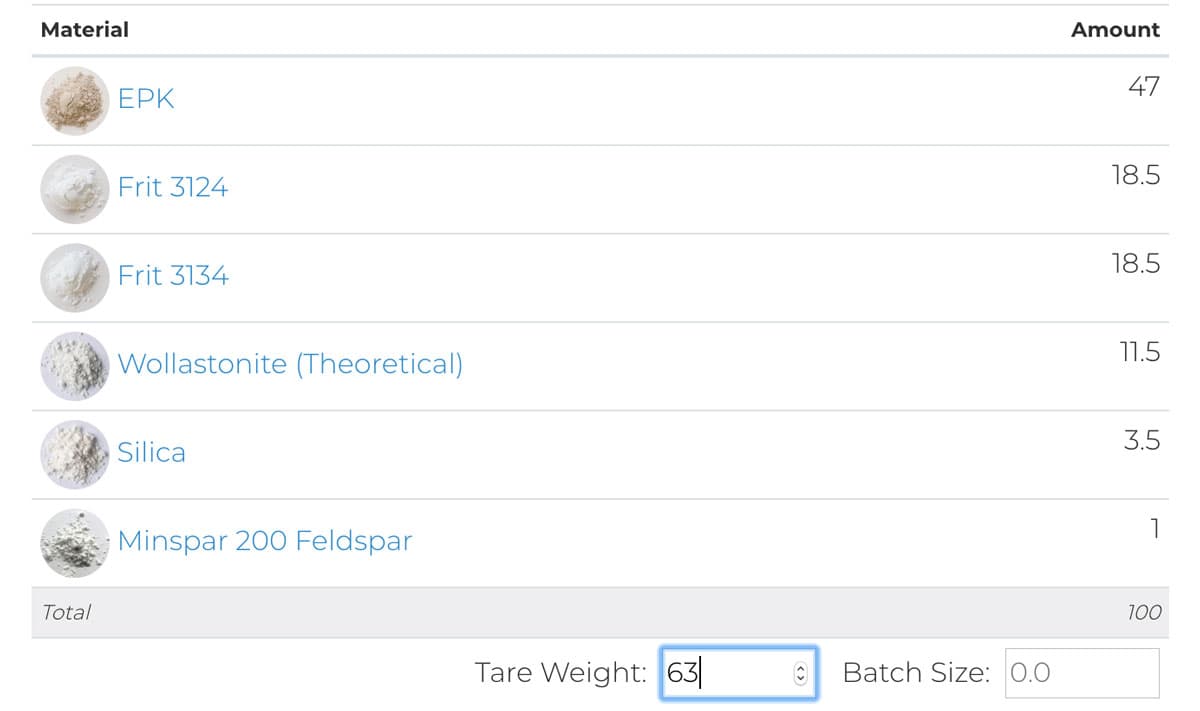The height and width of the screenshot is (711, 1200).
Task: Click the Silica material thumbnail
Action: pos(74,453)
